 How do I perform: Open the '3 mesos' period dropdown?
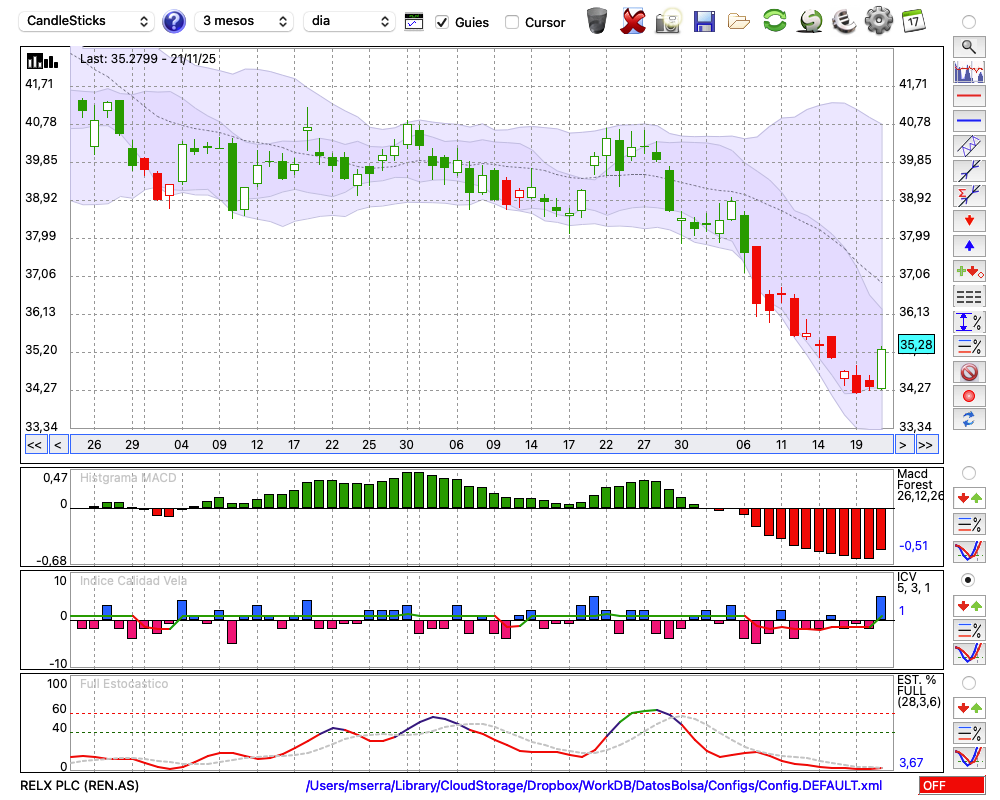coord(244,21)
